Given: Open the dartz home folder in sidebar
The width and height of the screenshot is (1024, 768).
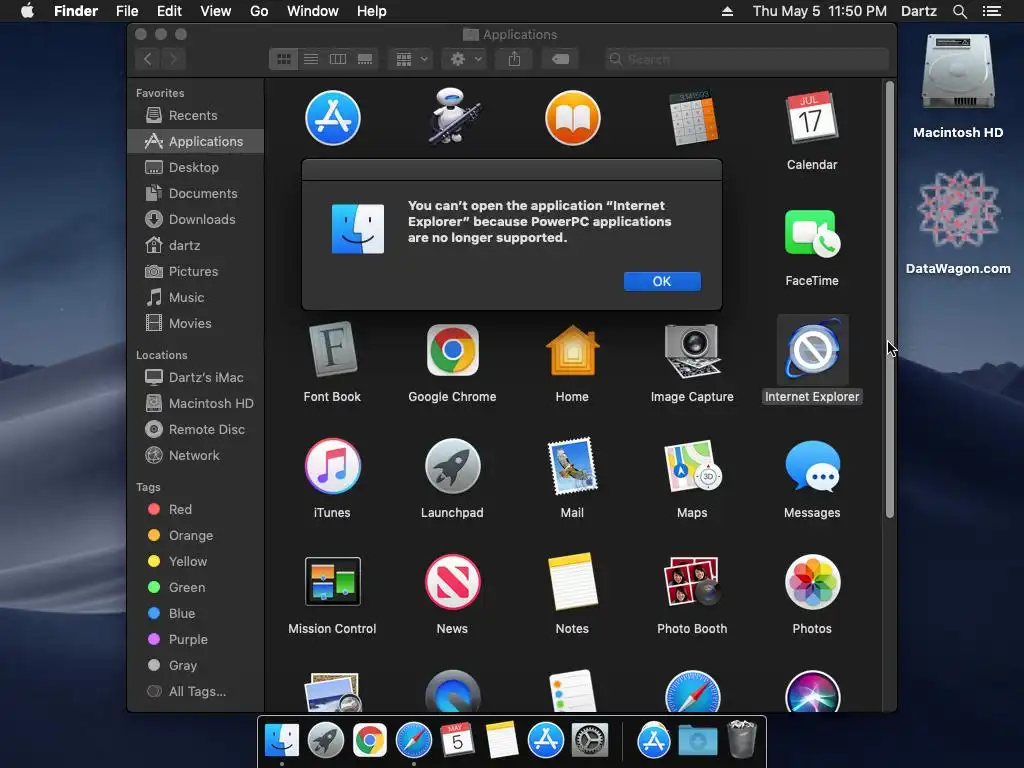Looking at the screenshot, I should 195,246.
